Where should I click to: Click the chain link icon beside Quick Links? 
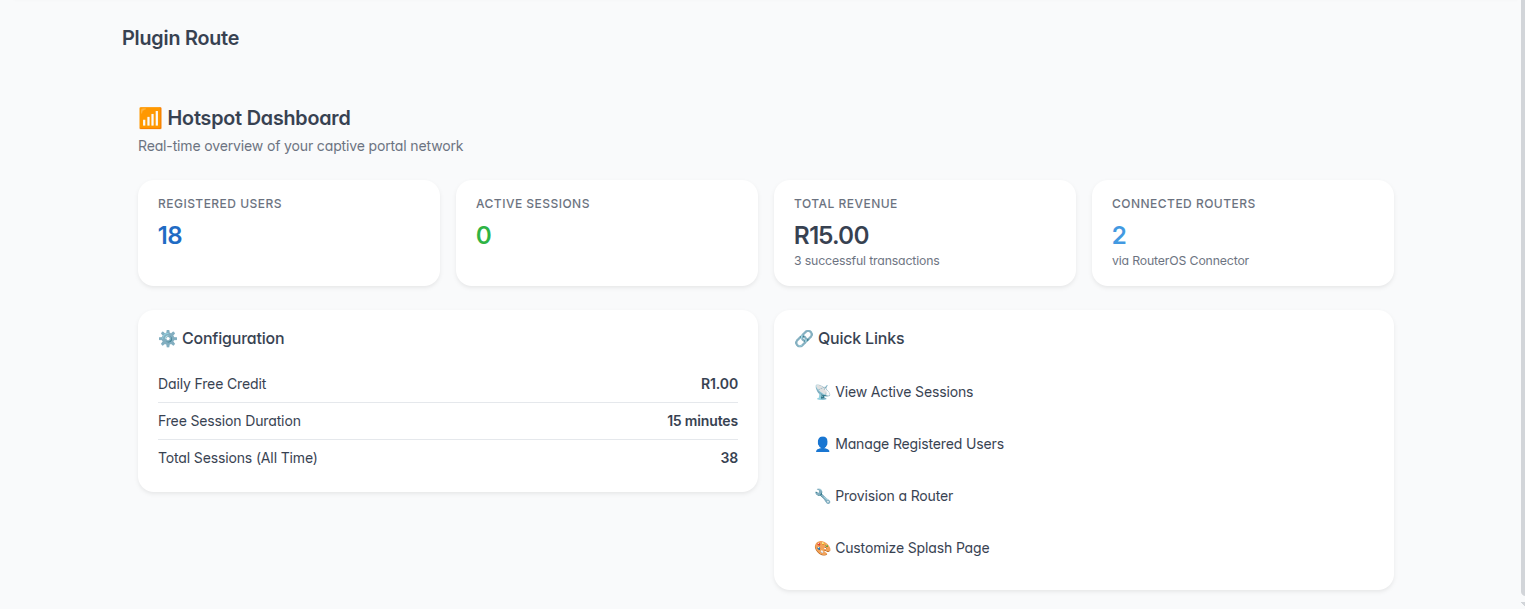pos(803,339)
